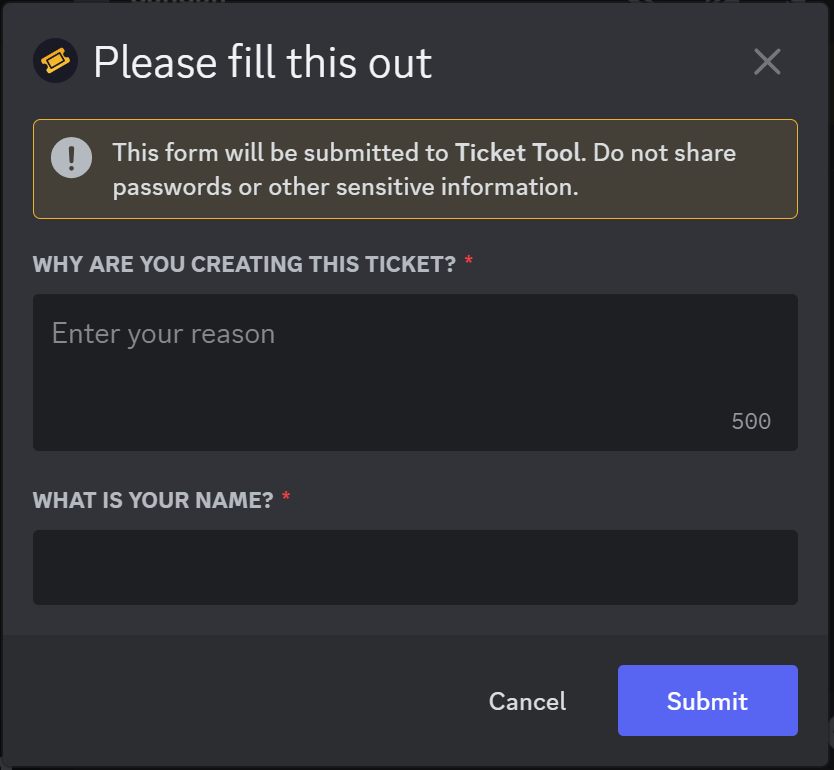Click the "Please fill this out" heading
The width and height of the screenshot is (834, 770).
tap(262, 63)
